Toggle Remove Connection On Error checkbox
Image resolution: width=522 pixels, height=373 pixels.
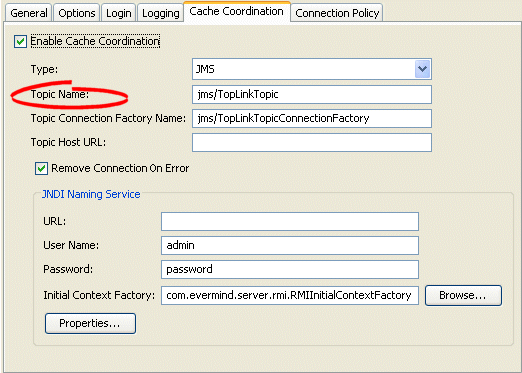41,168
